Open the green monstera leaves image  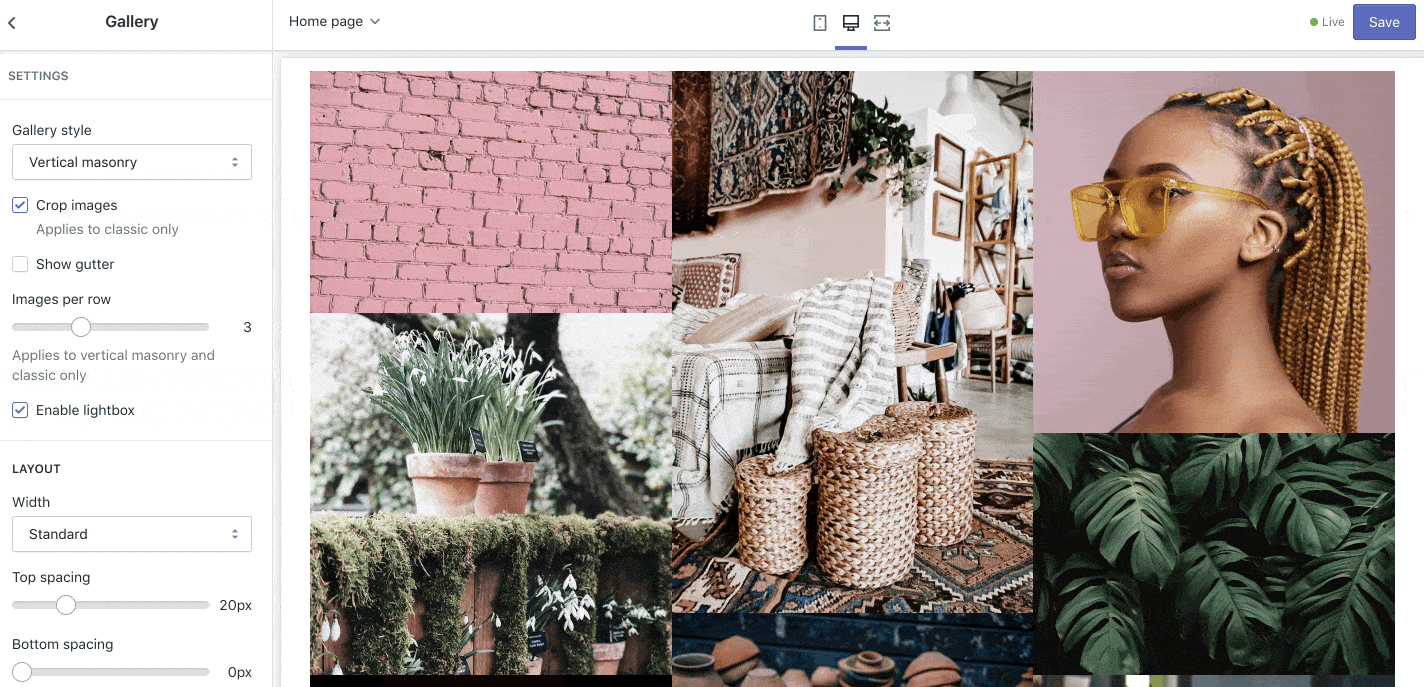(1213, 553)
